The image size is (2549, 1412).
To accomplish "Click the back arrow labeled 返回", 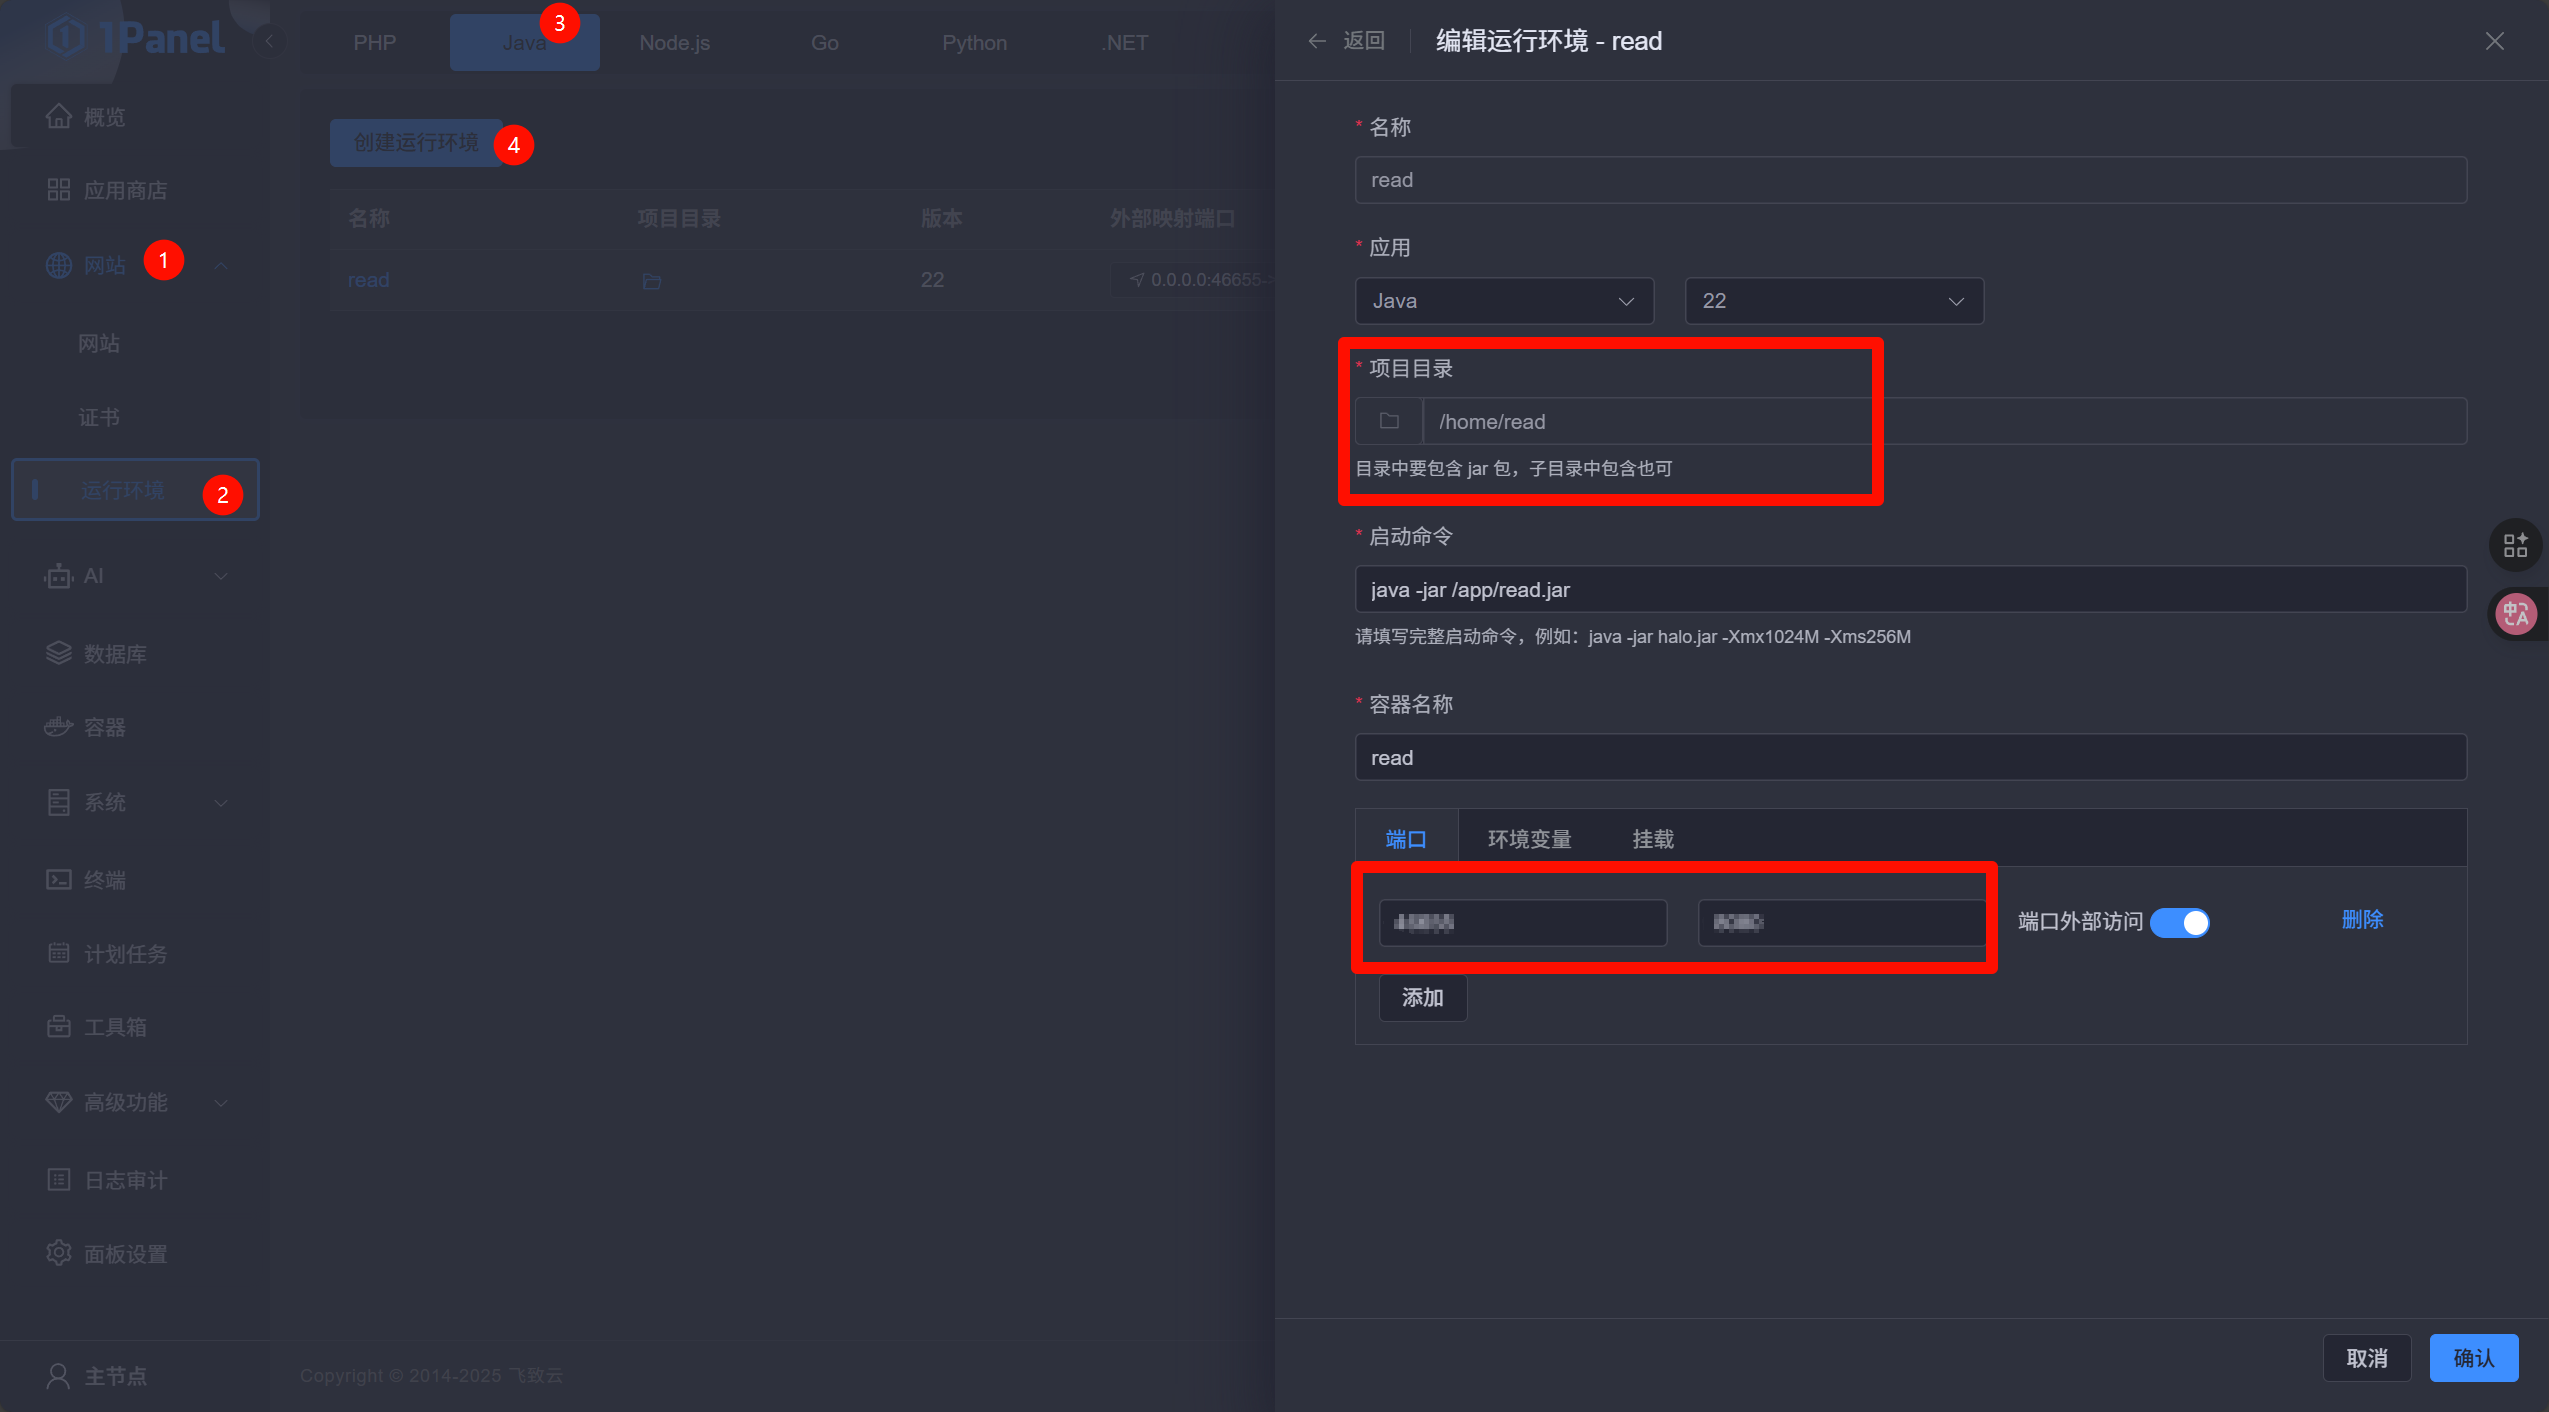I will [1346, 41].
